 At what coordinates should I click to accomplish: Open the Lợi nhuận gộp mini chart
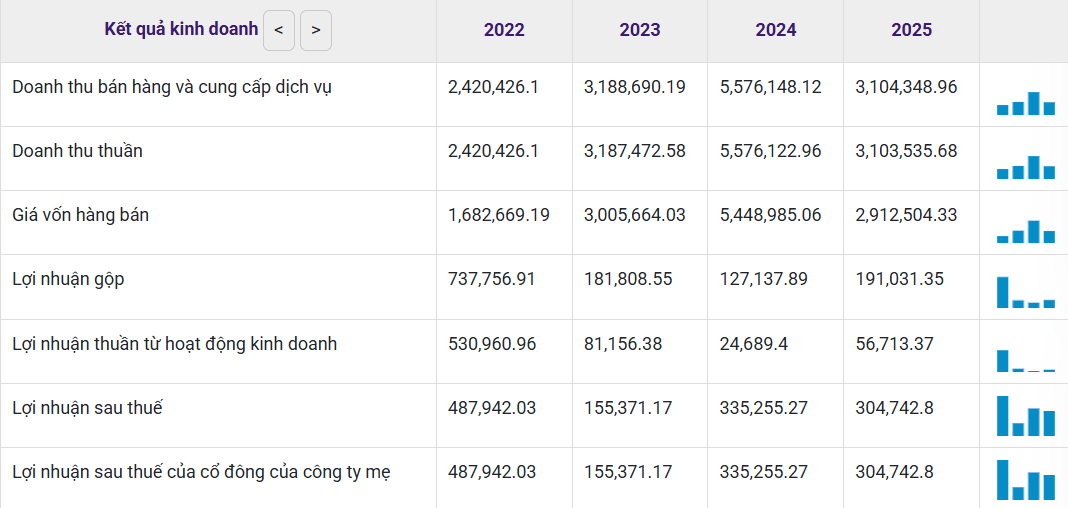(1026, 292)
